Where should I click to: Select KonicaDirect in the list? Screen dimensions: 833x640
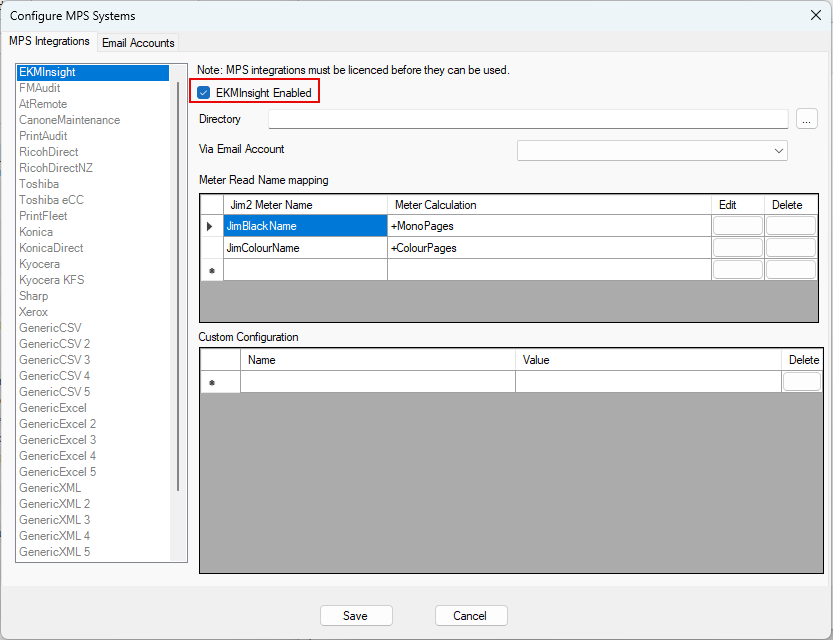(x=93, y=248)
